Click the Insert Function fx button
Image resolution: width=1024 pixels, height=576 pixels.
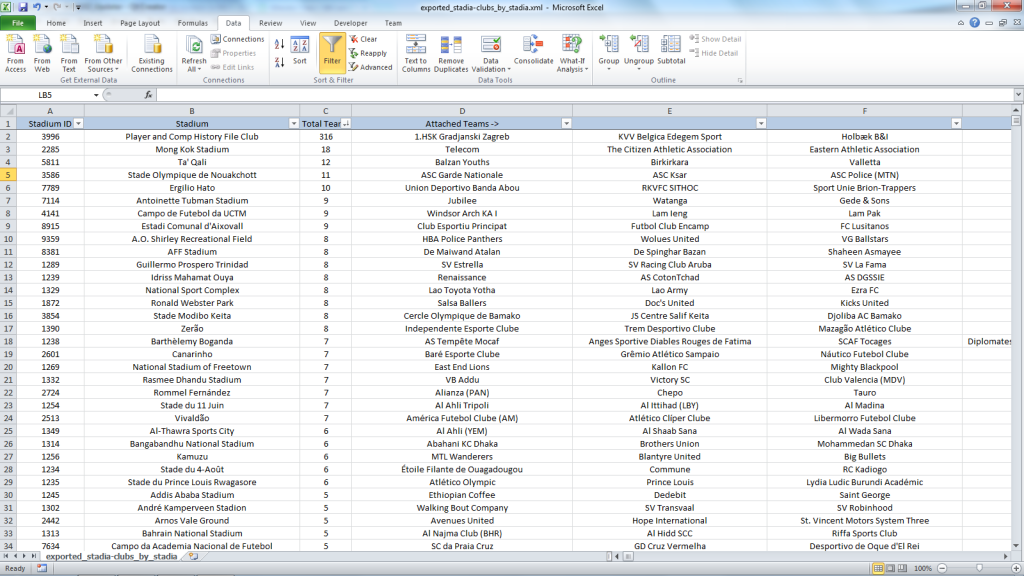[x=148, y=95]
